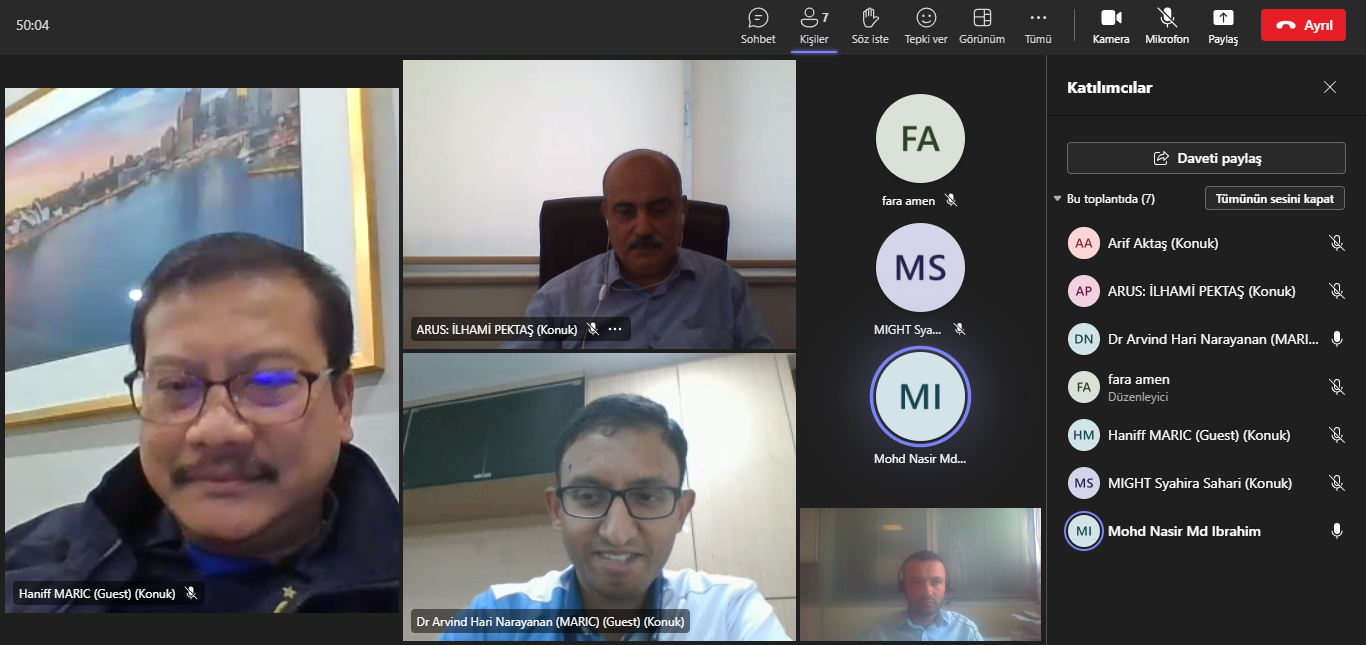Open the Sohbet chat panel
The image size is (1366, 645).
tap(758, 26)
